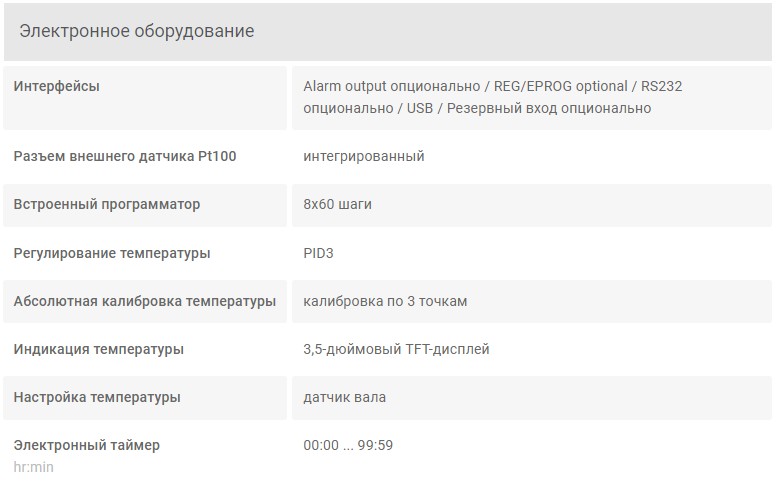Select the Абсолютная калибровка температуры label

pyautogui.click(x=145, y=301)
